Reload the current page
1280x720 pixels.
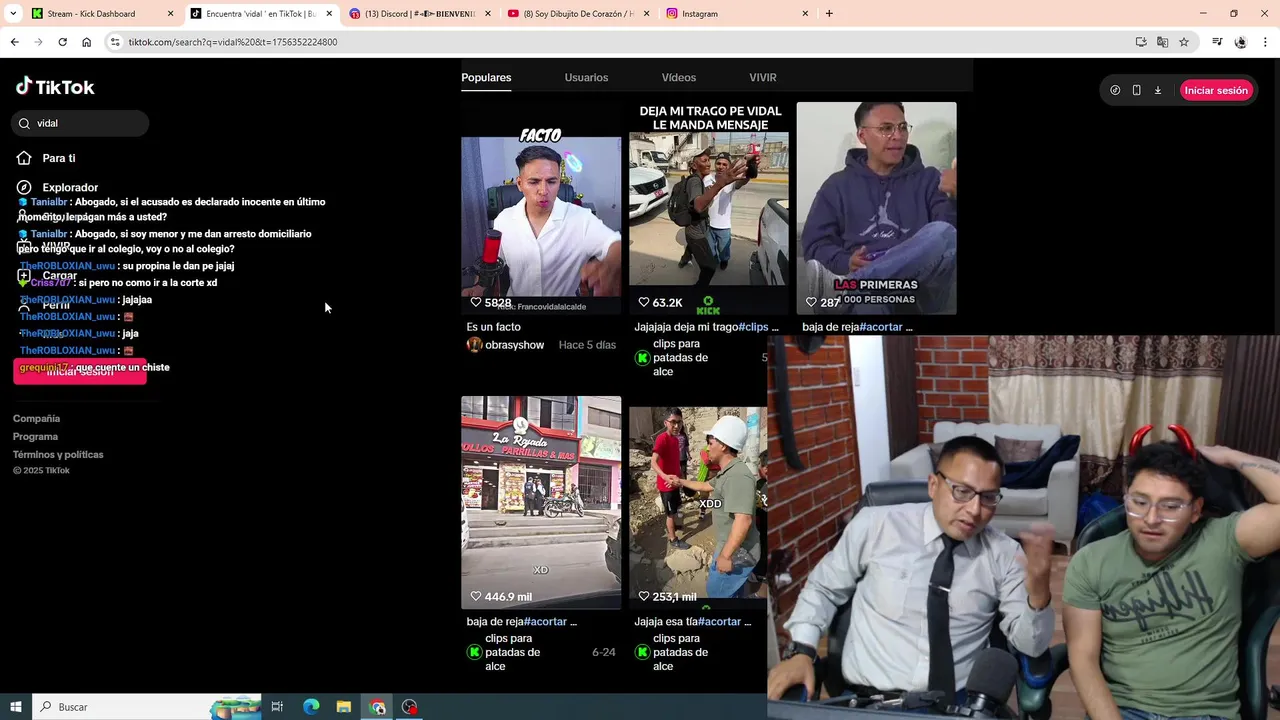click(x=62, y=42)
